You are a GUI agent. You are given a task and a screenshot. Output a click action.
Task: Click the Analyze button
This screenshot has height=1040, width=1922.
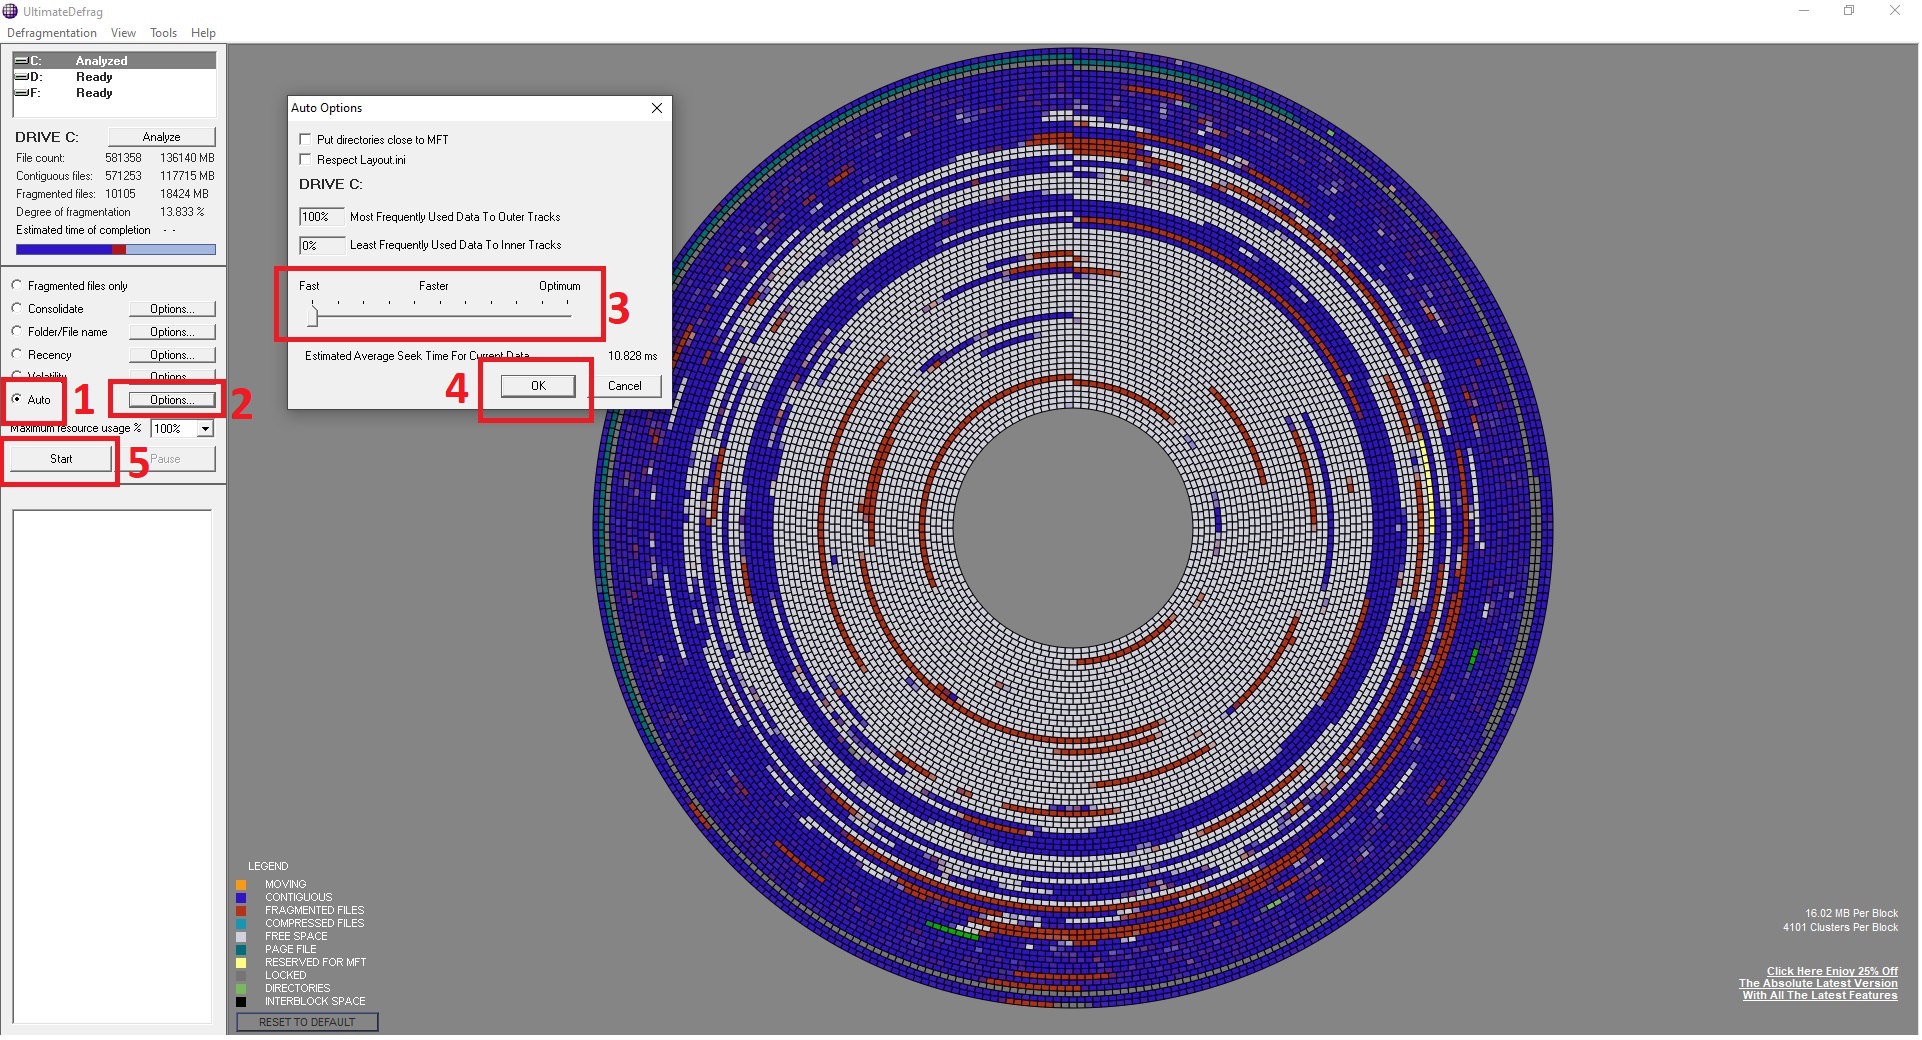tap(161, 137)
